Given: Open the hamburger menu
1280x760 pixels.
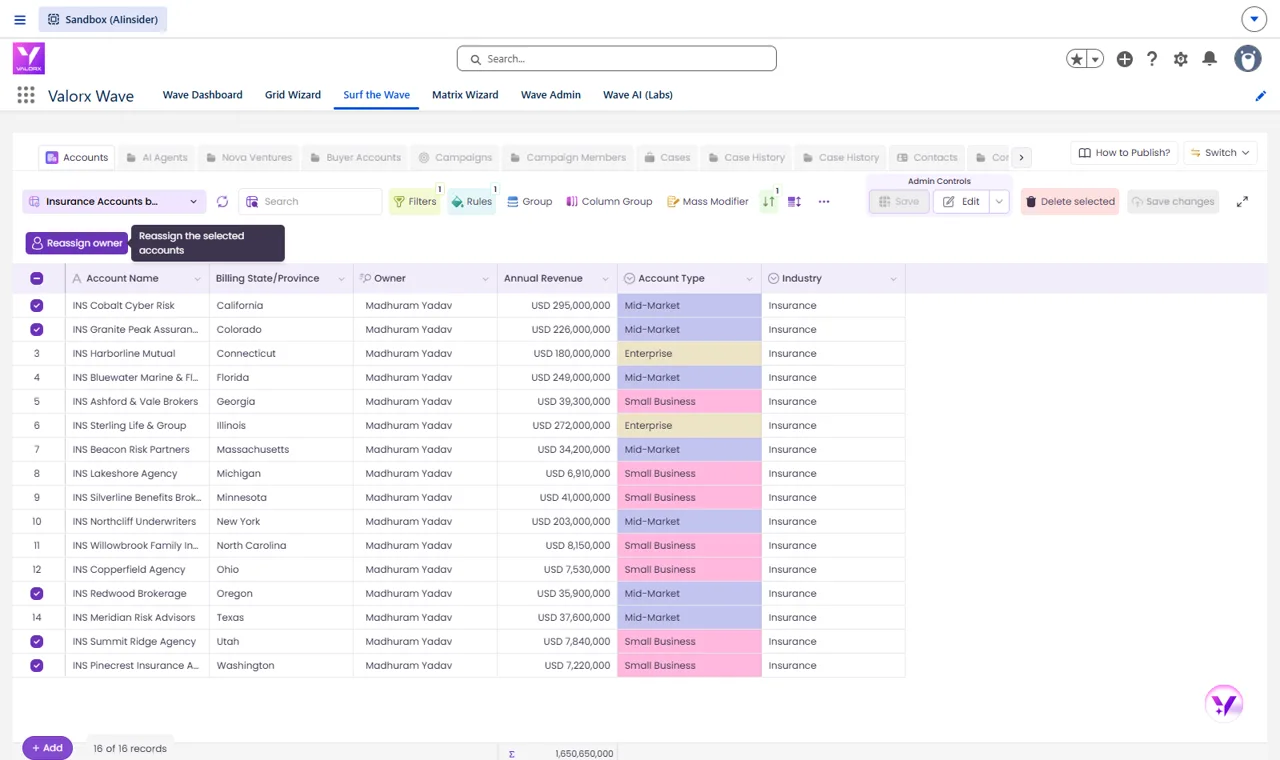Looking at the screenshot, I should (x=20, y=19).
